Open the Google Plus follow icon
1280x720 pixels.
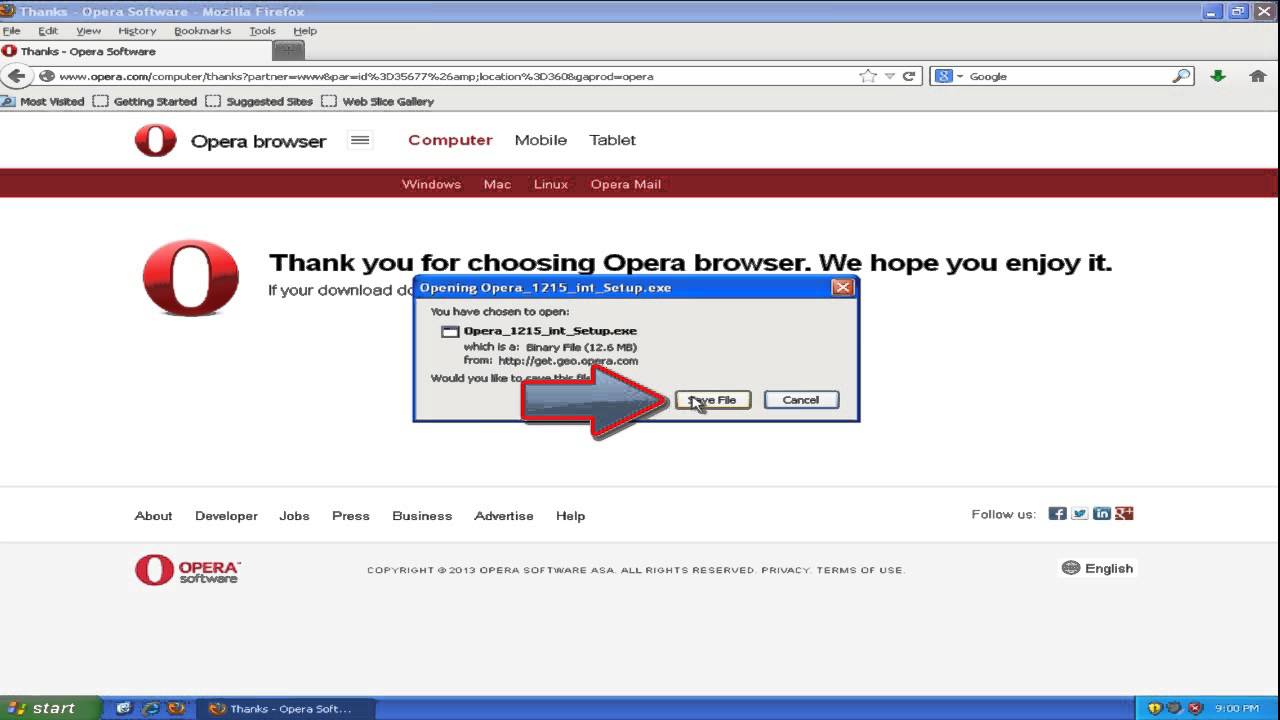tap(1124, 514)
